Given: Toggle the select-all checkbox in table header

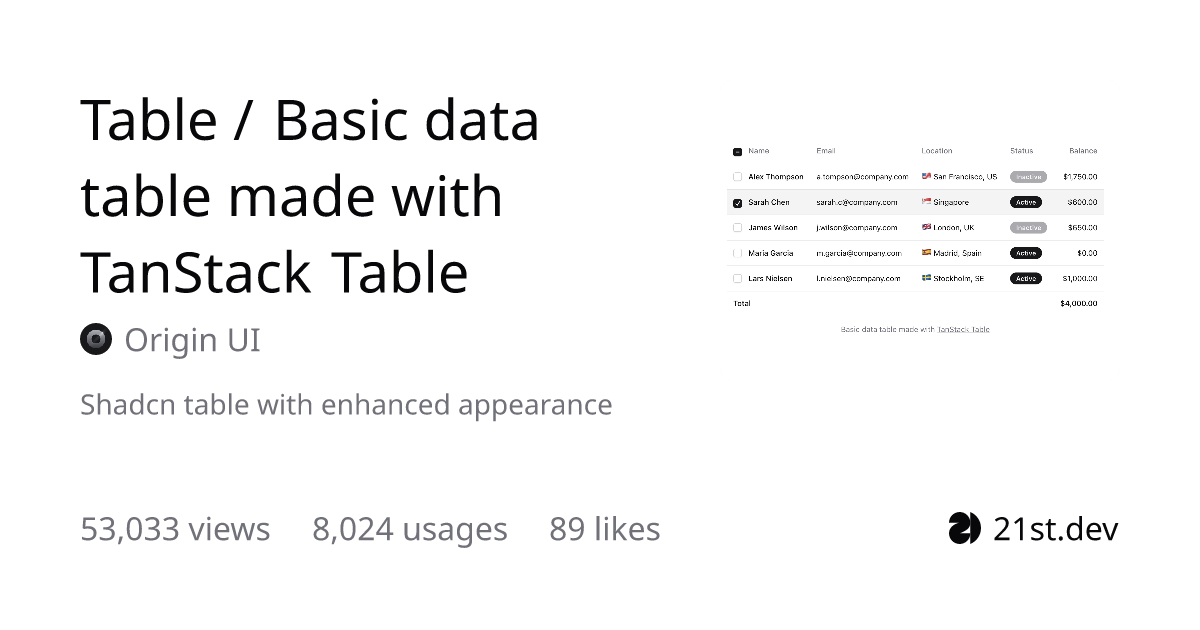Looking at the screenshot, I should (737, 152).
